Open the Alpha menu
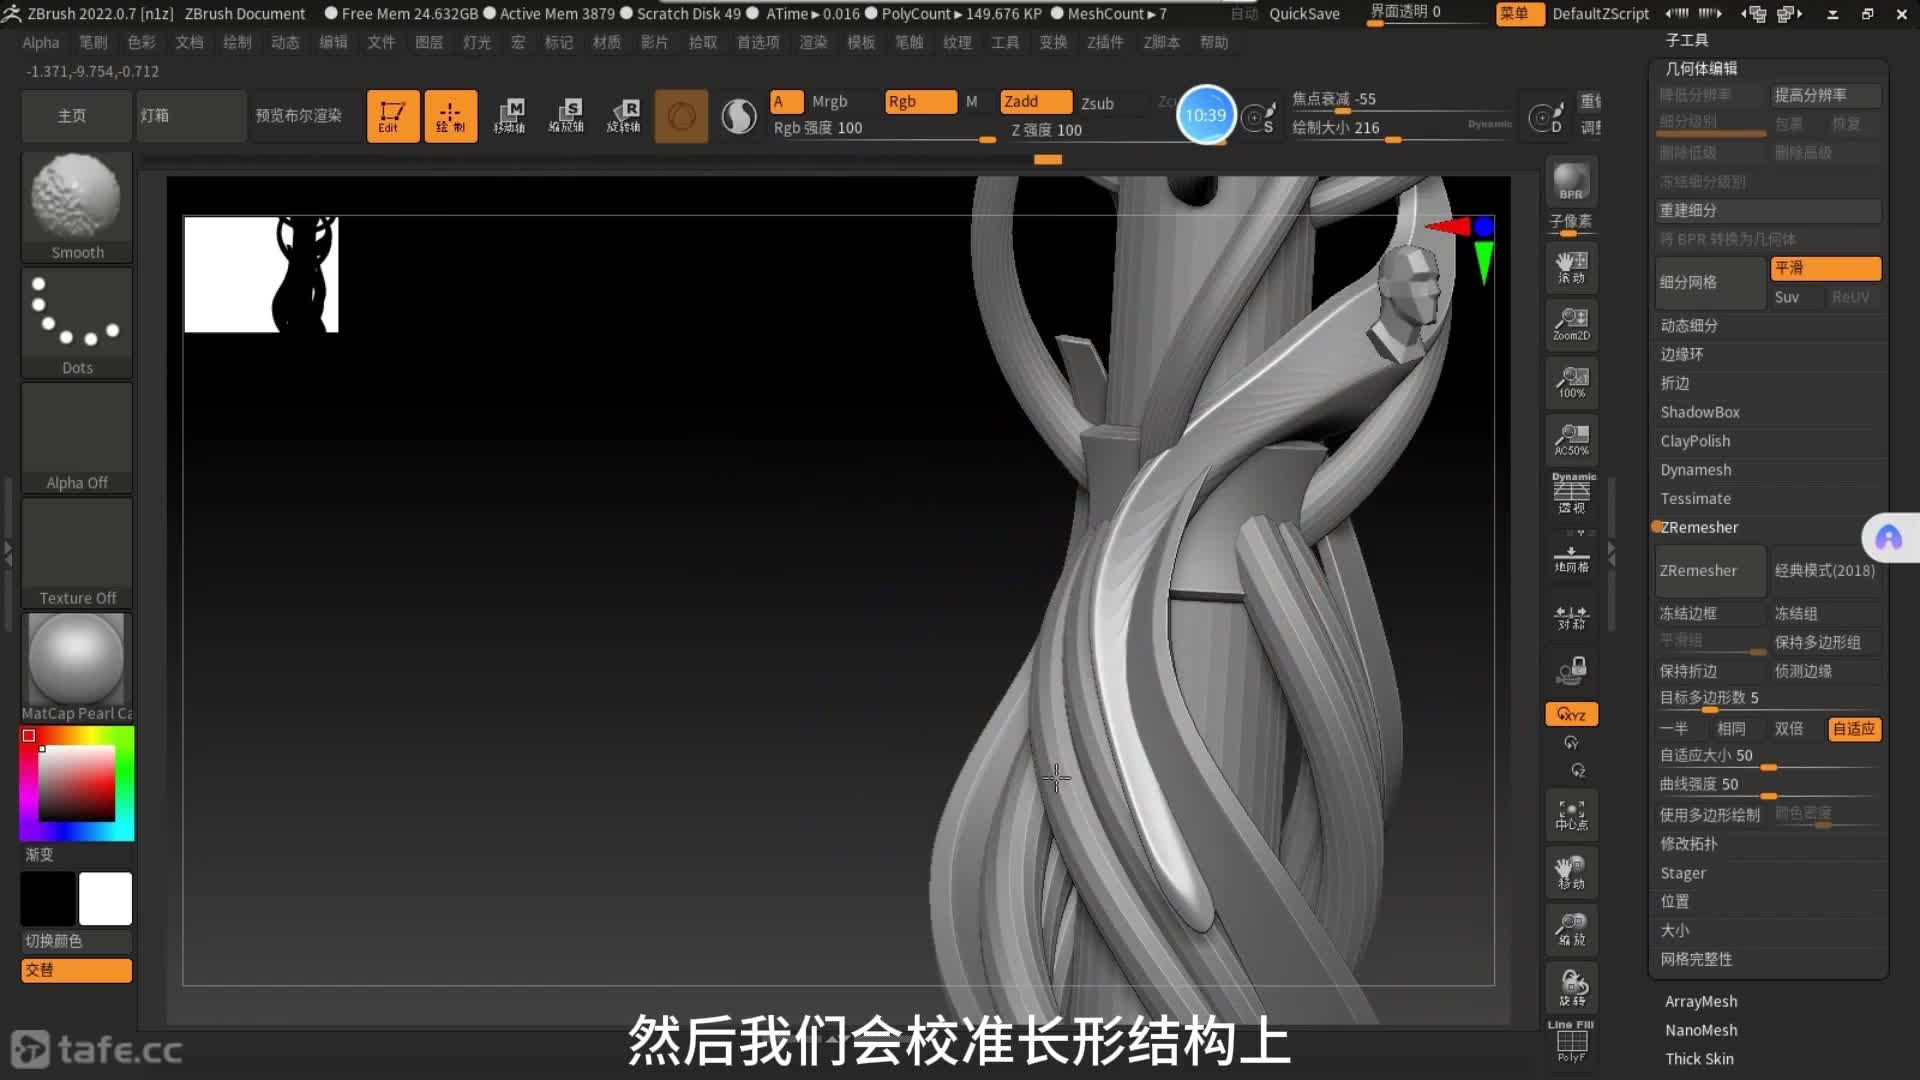This screenshot has width=1920, height=1080. coord(41,42)
